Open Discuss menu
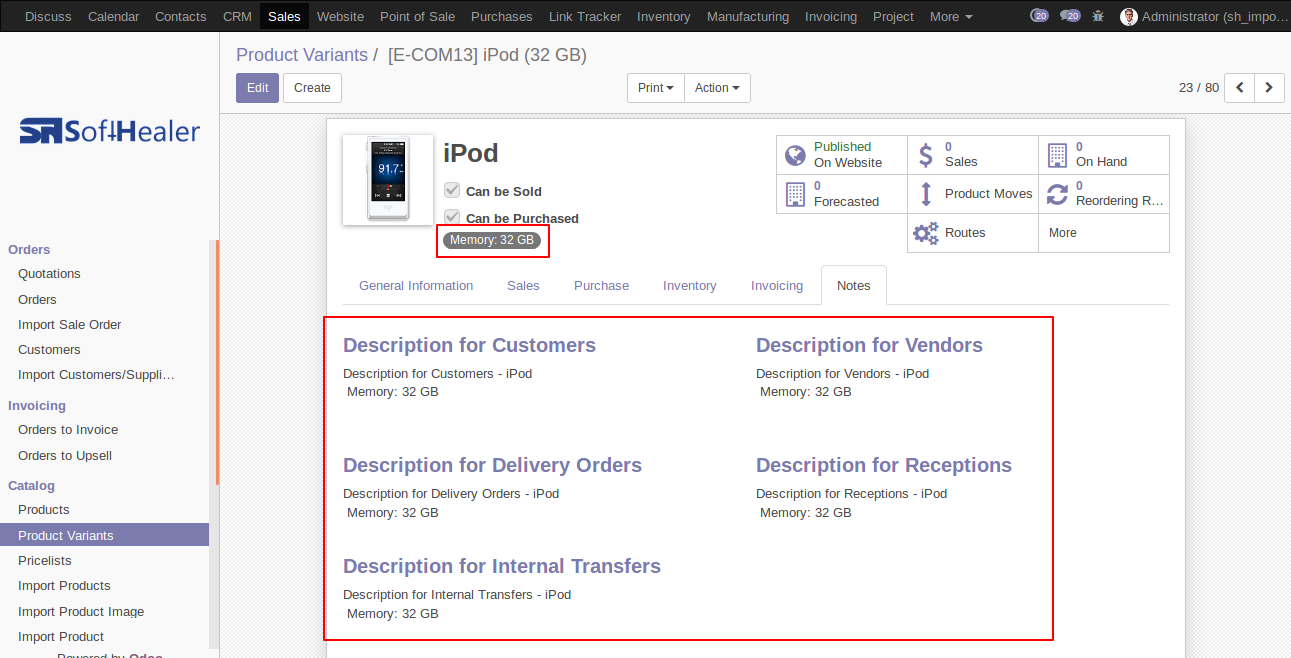Viewport: 1291px width, 658px height. coord(48,16)
